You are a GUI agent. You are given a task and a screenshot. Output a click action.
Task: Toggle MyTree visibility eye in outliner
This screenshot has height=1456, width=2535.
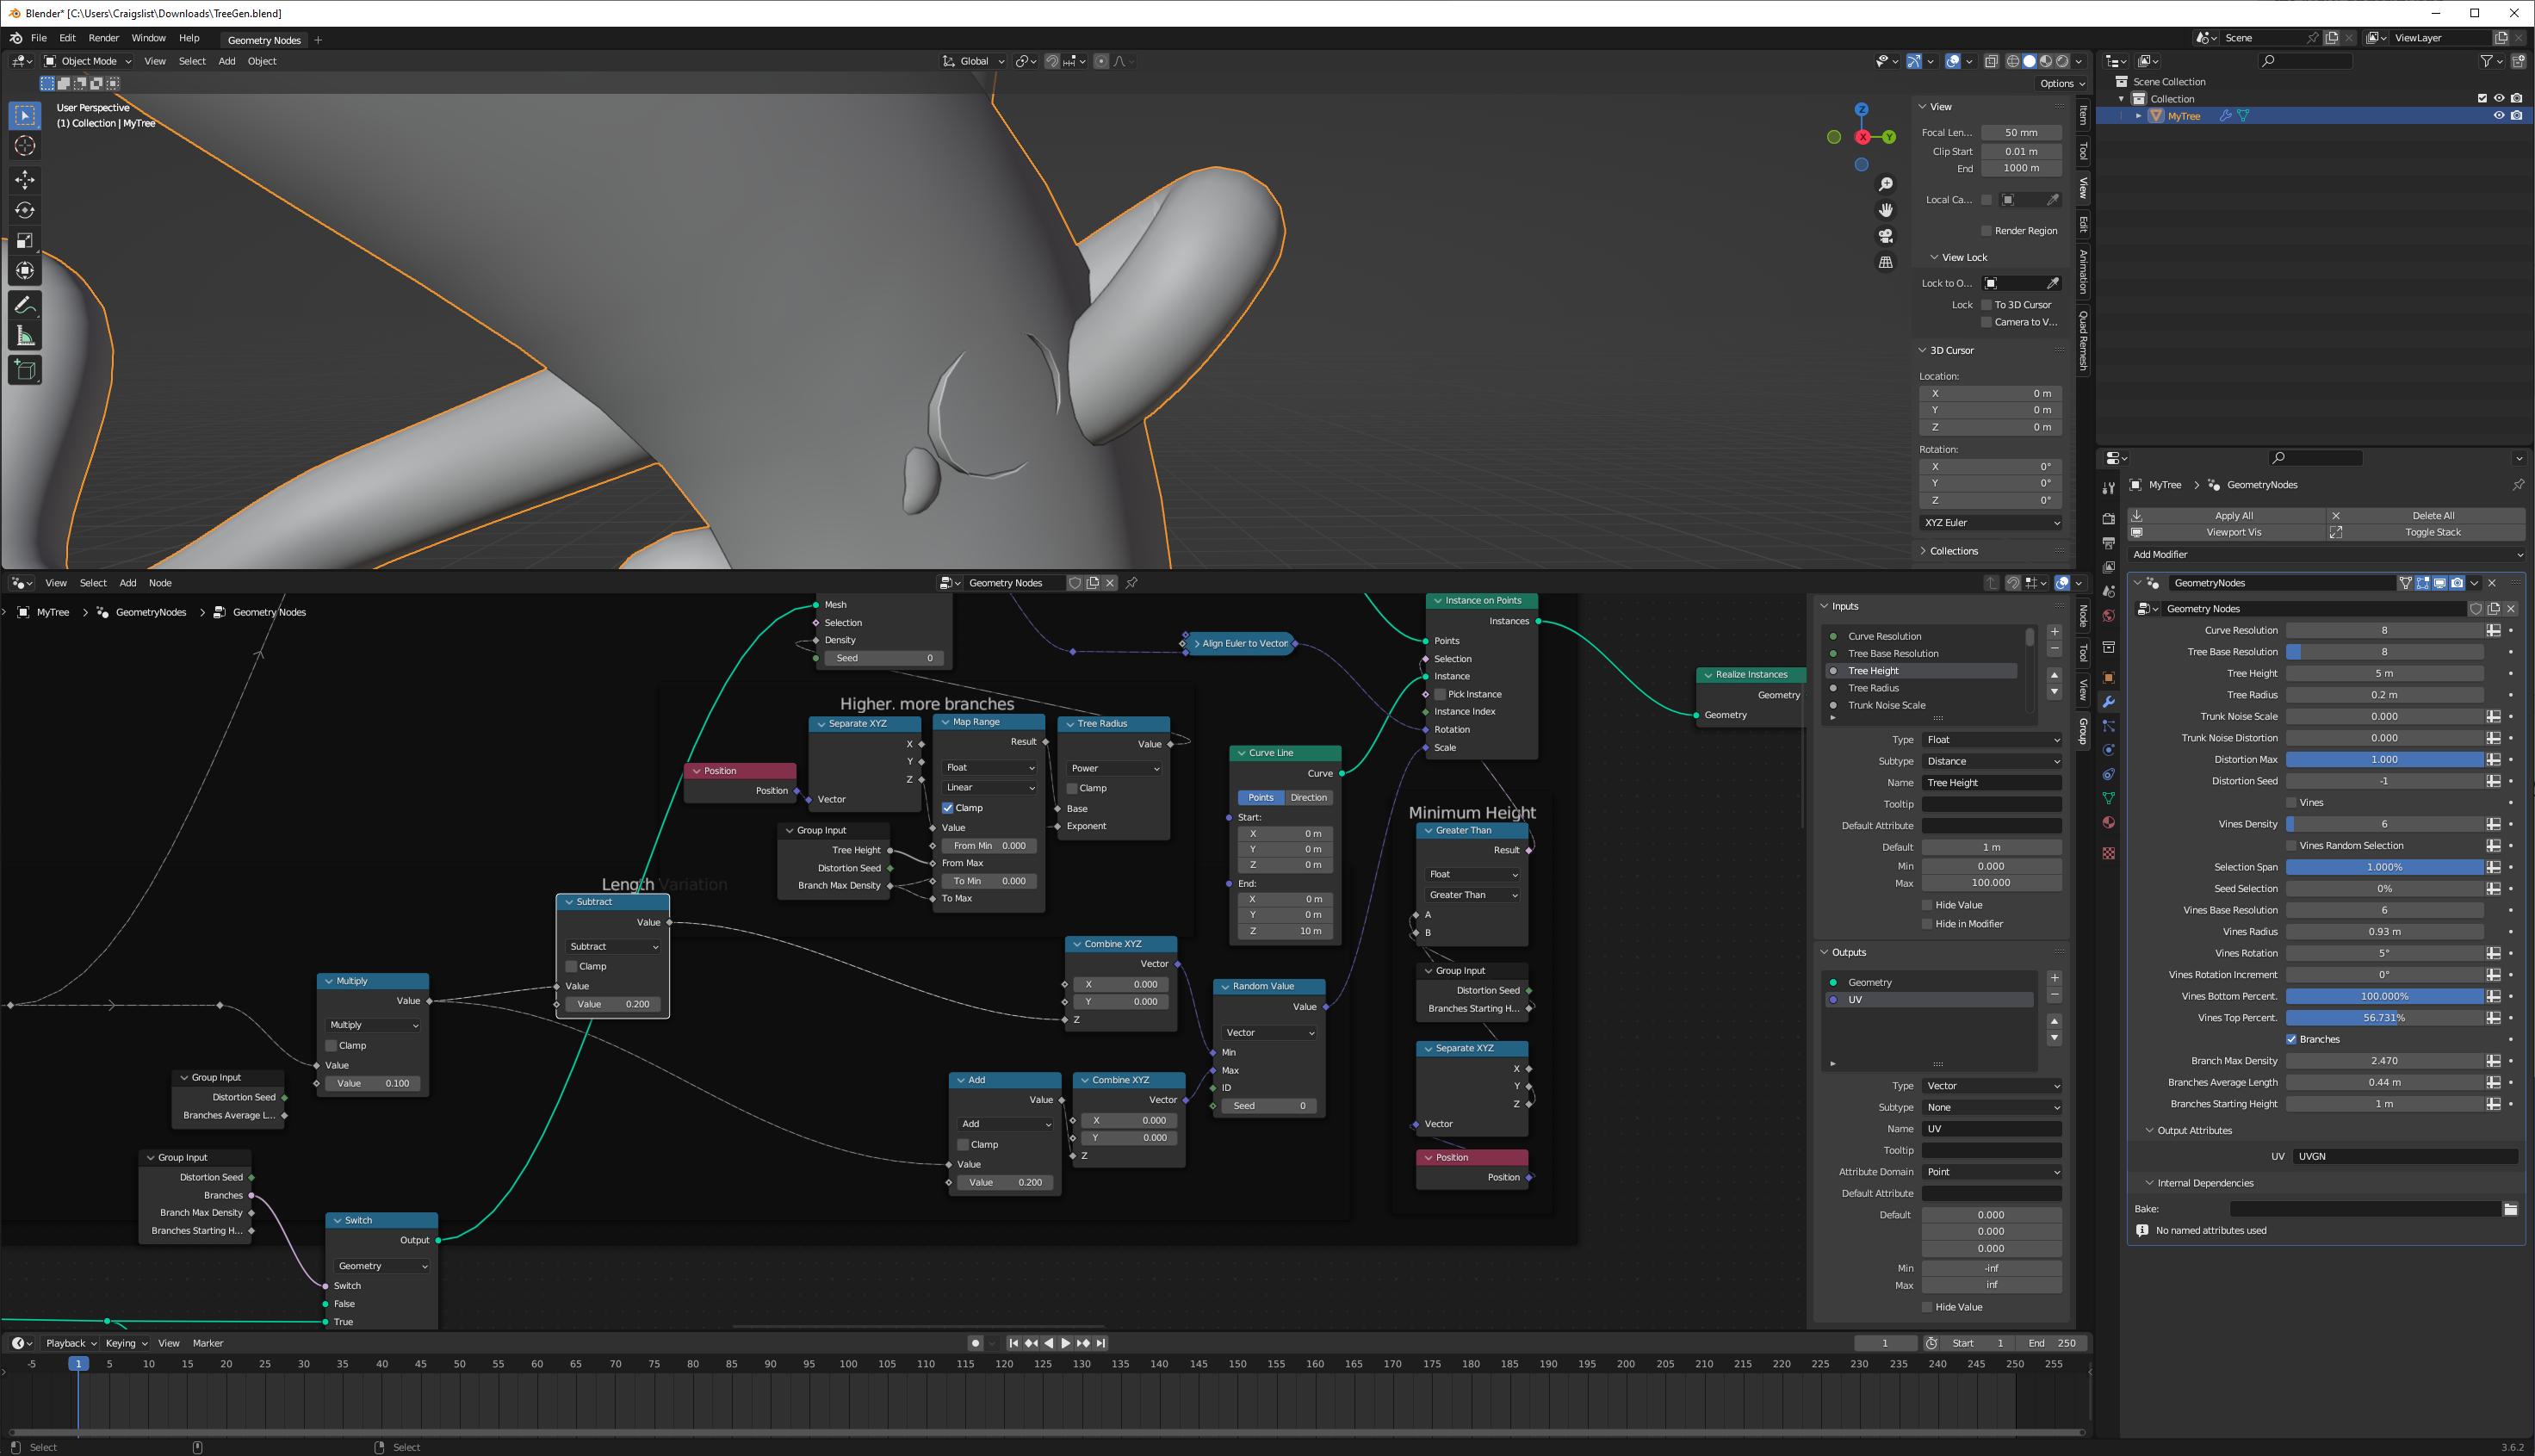click(2498, 116)
